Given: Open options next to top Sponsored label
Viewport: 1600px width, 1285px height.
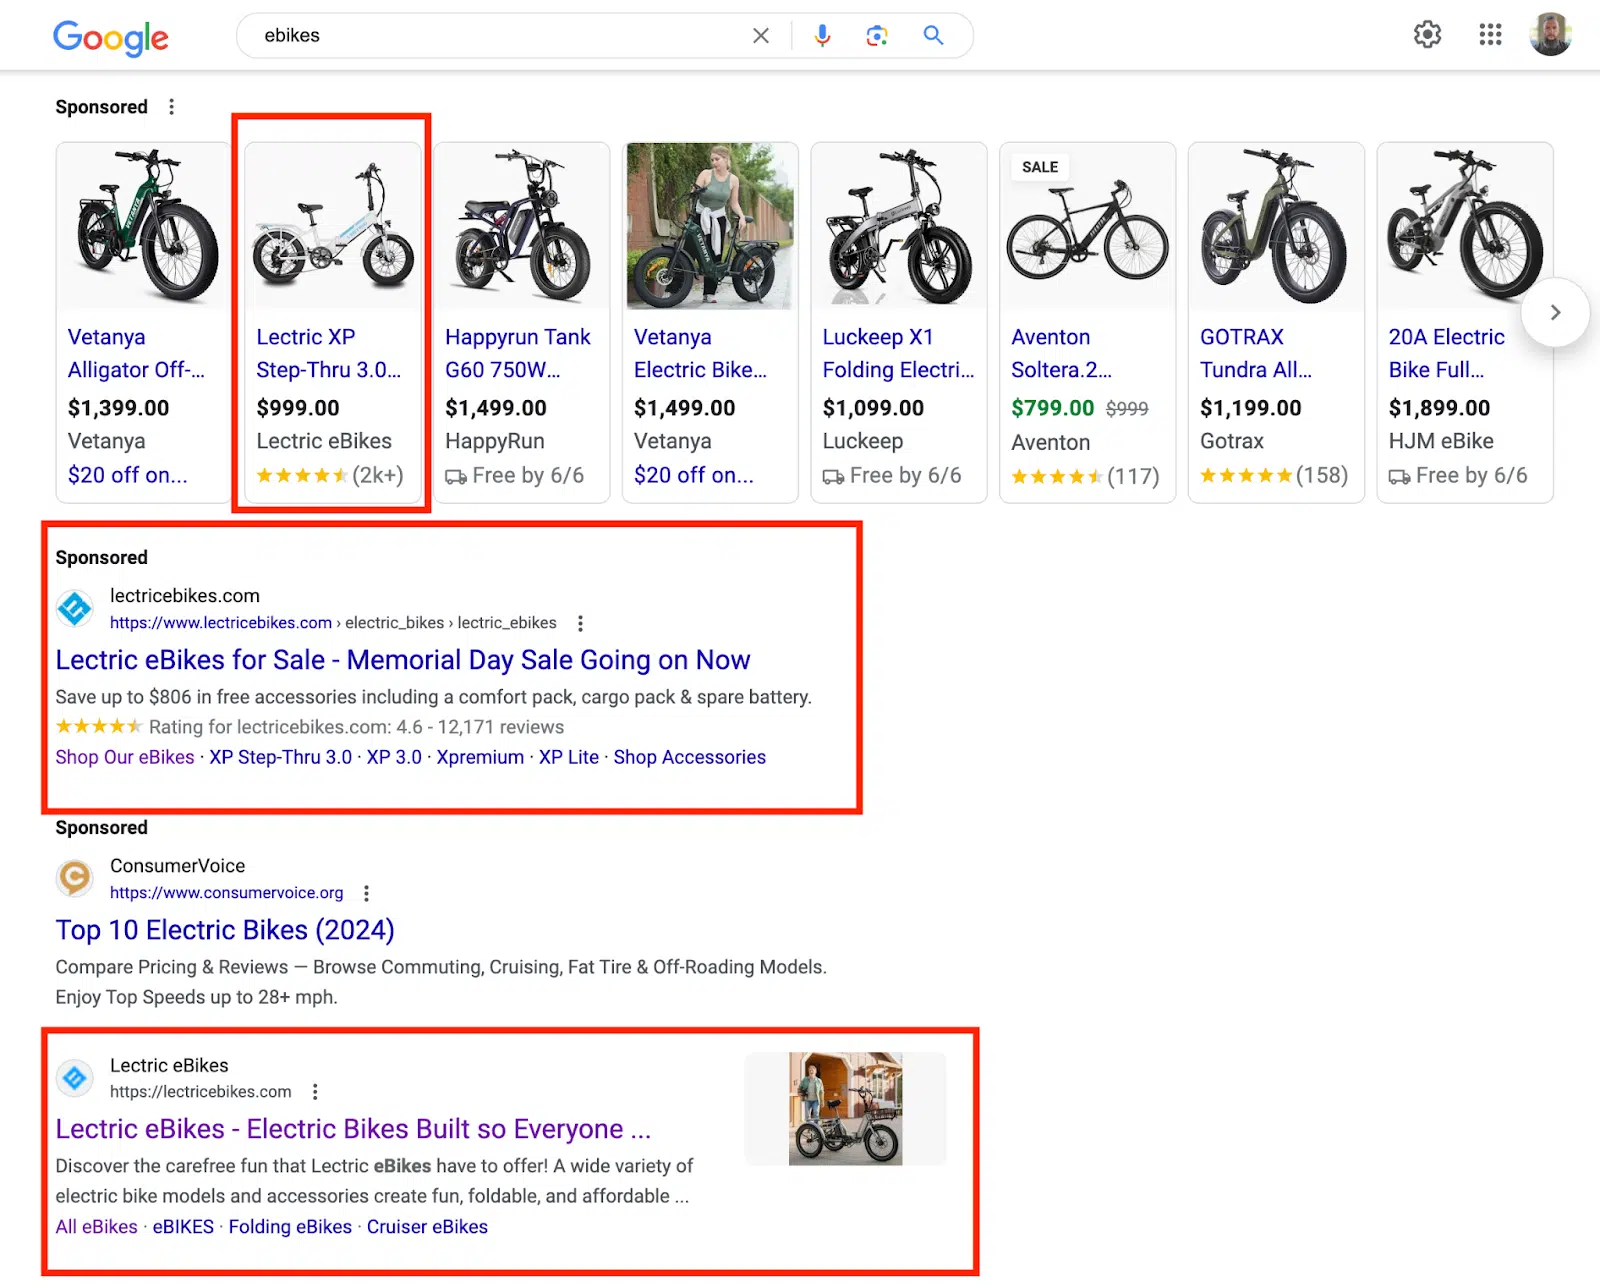Looking at the screenshot, I should coord(172,107).
